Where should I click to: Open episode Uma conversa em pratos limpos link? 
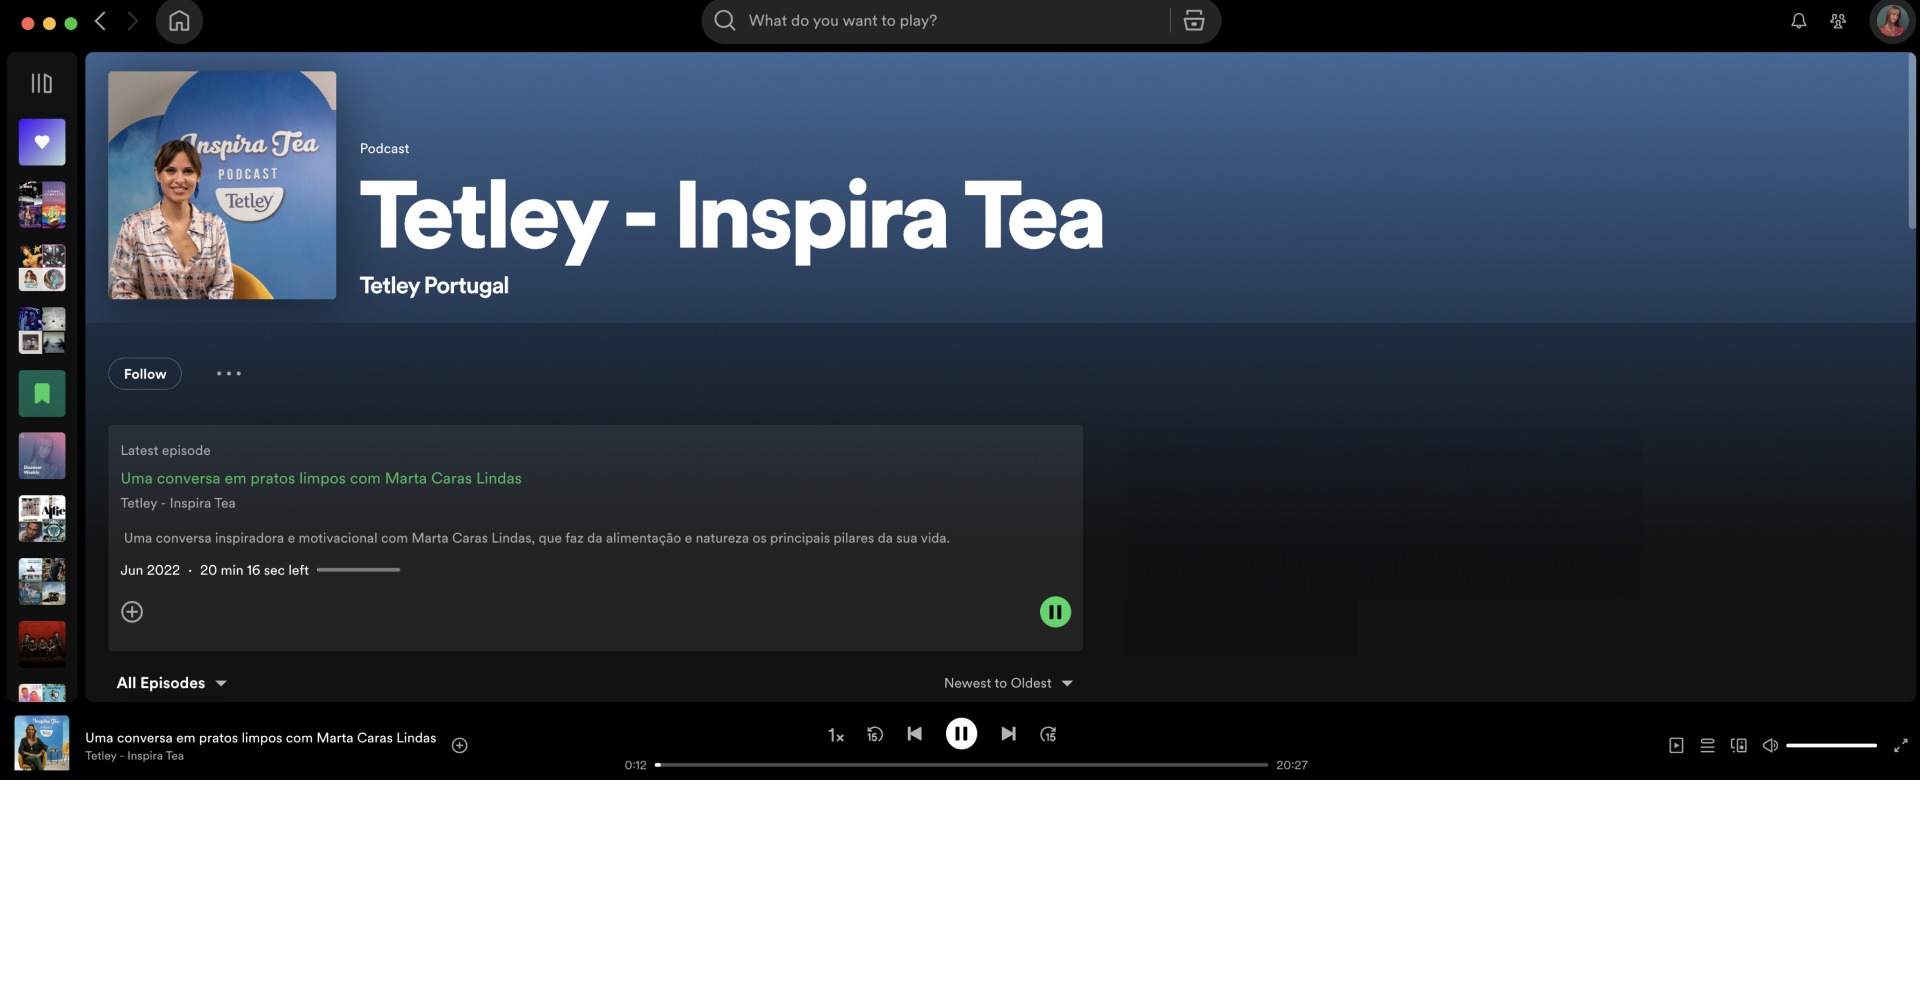point(321,478)
